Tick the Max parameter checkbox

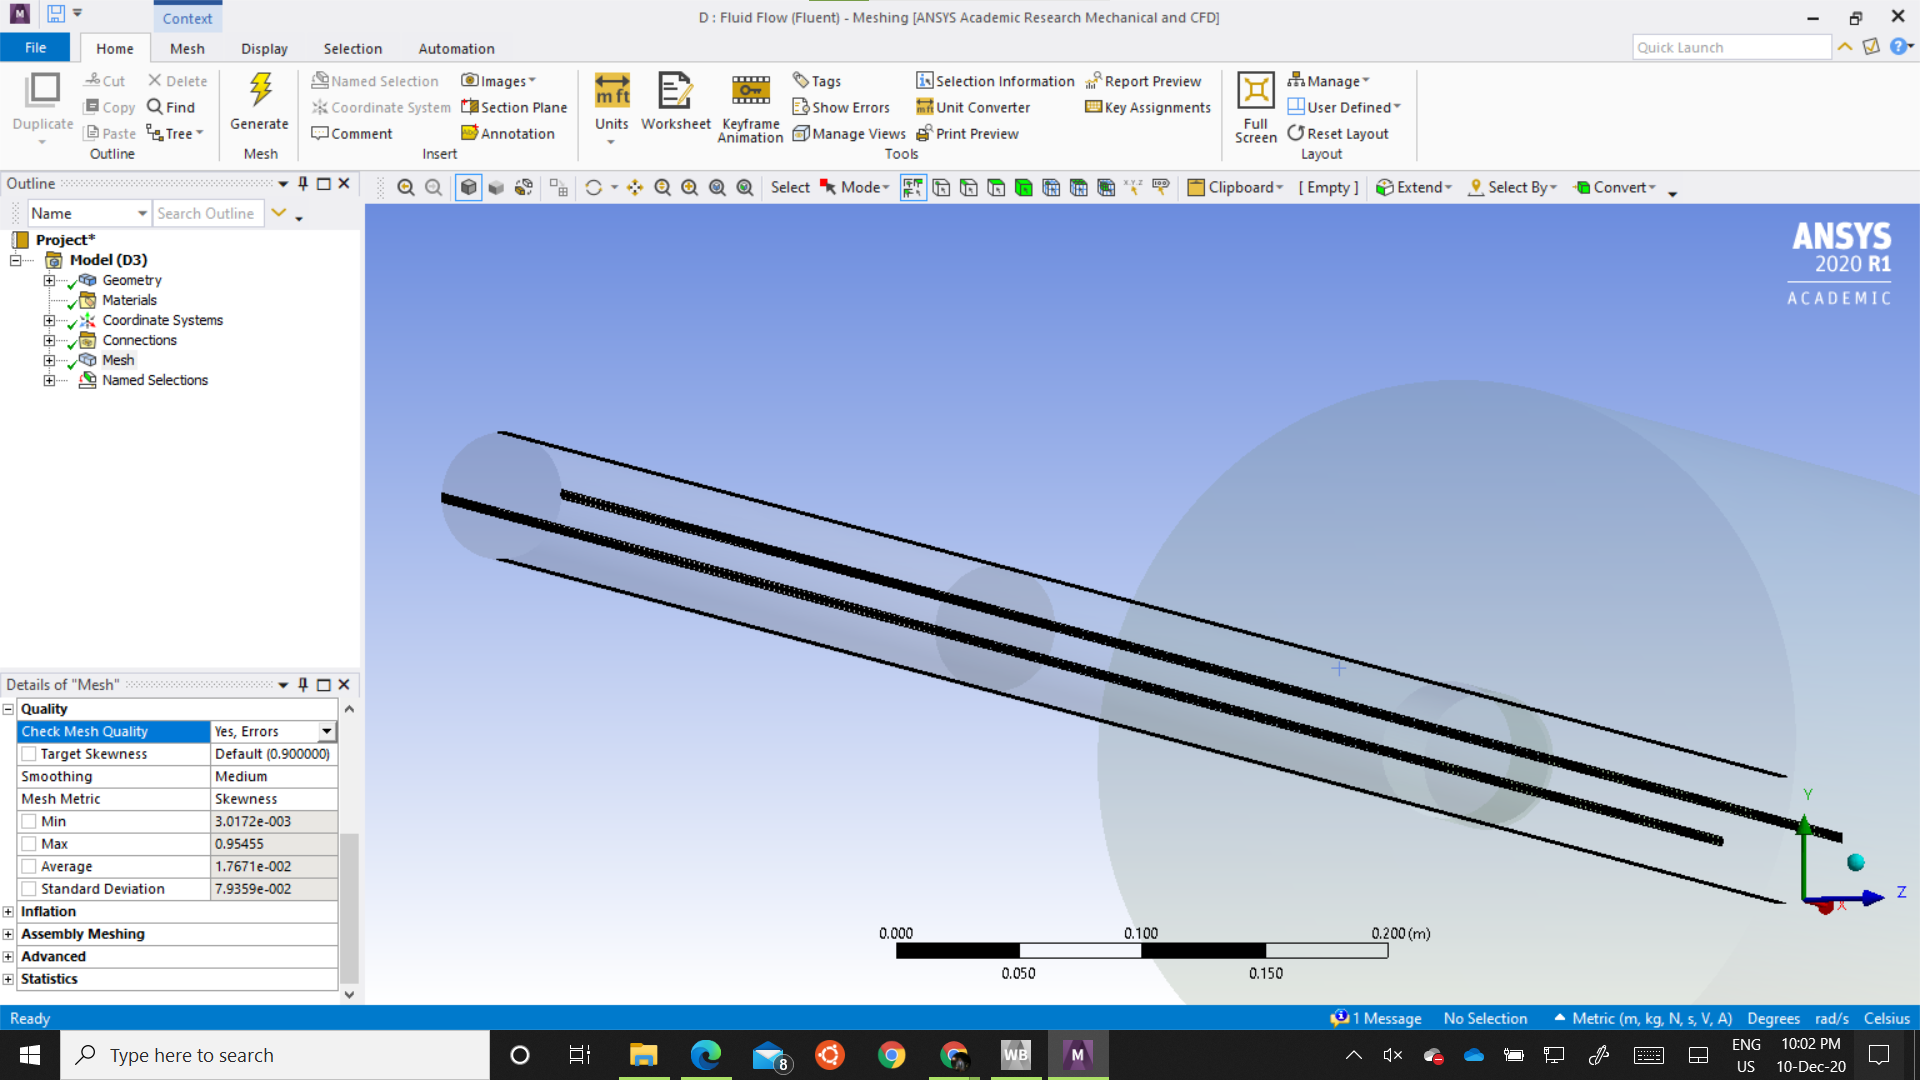click(x=29, y=844)
